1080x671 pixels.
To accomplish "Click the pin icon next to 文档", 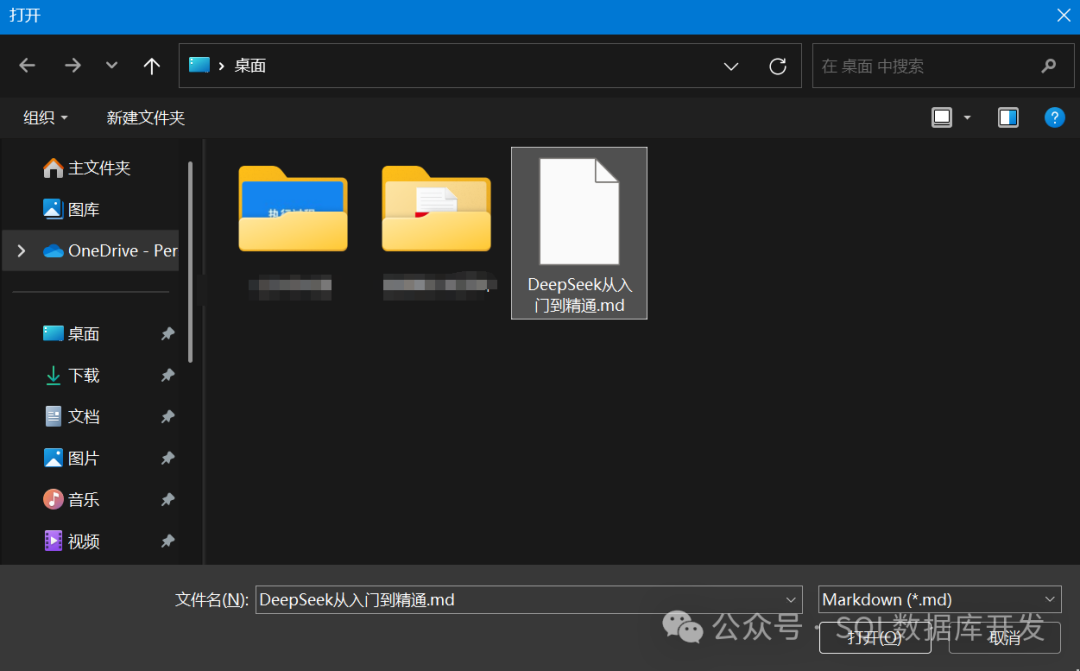I will click(167, 416).
